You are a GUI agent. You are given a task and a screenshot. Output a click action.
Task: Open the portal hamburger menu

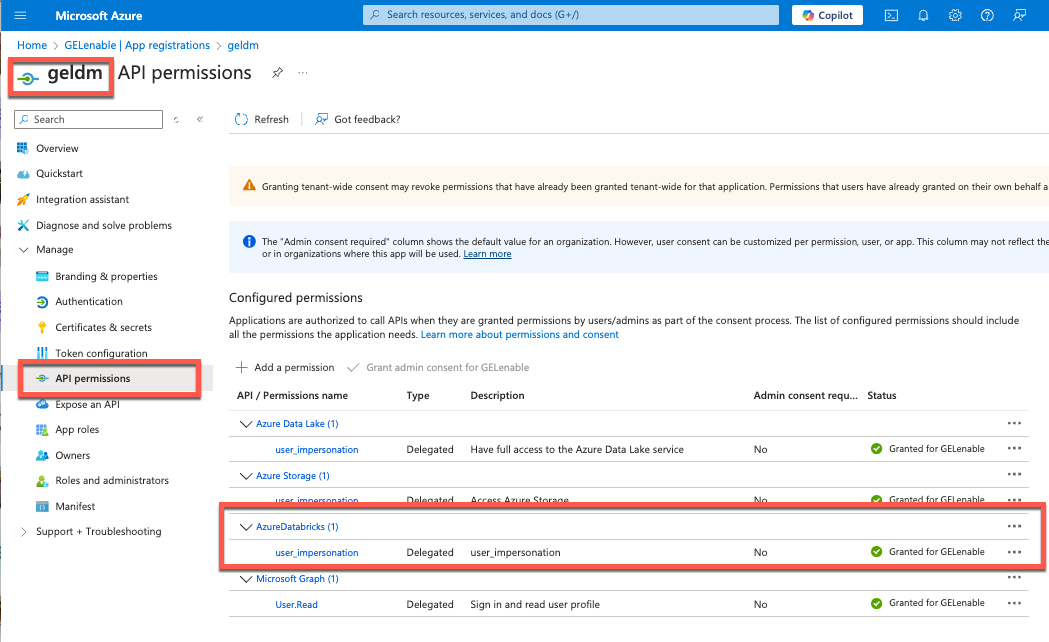coord(20,15)
